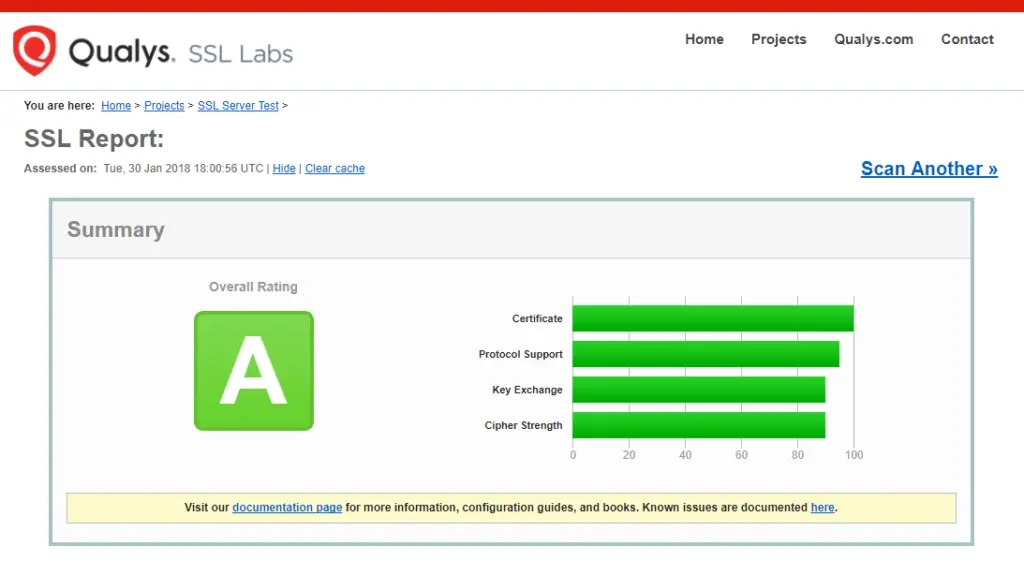Click the Summary section heading

pyautogui.click(x=115, y=230)
